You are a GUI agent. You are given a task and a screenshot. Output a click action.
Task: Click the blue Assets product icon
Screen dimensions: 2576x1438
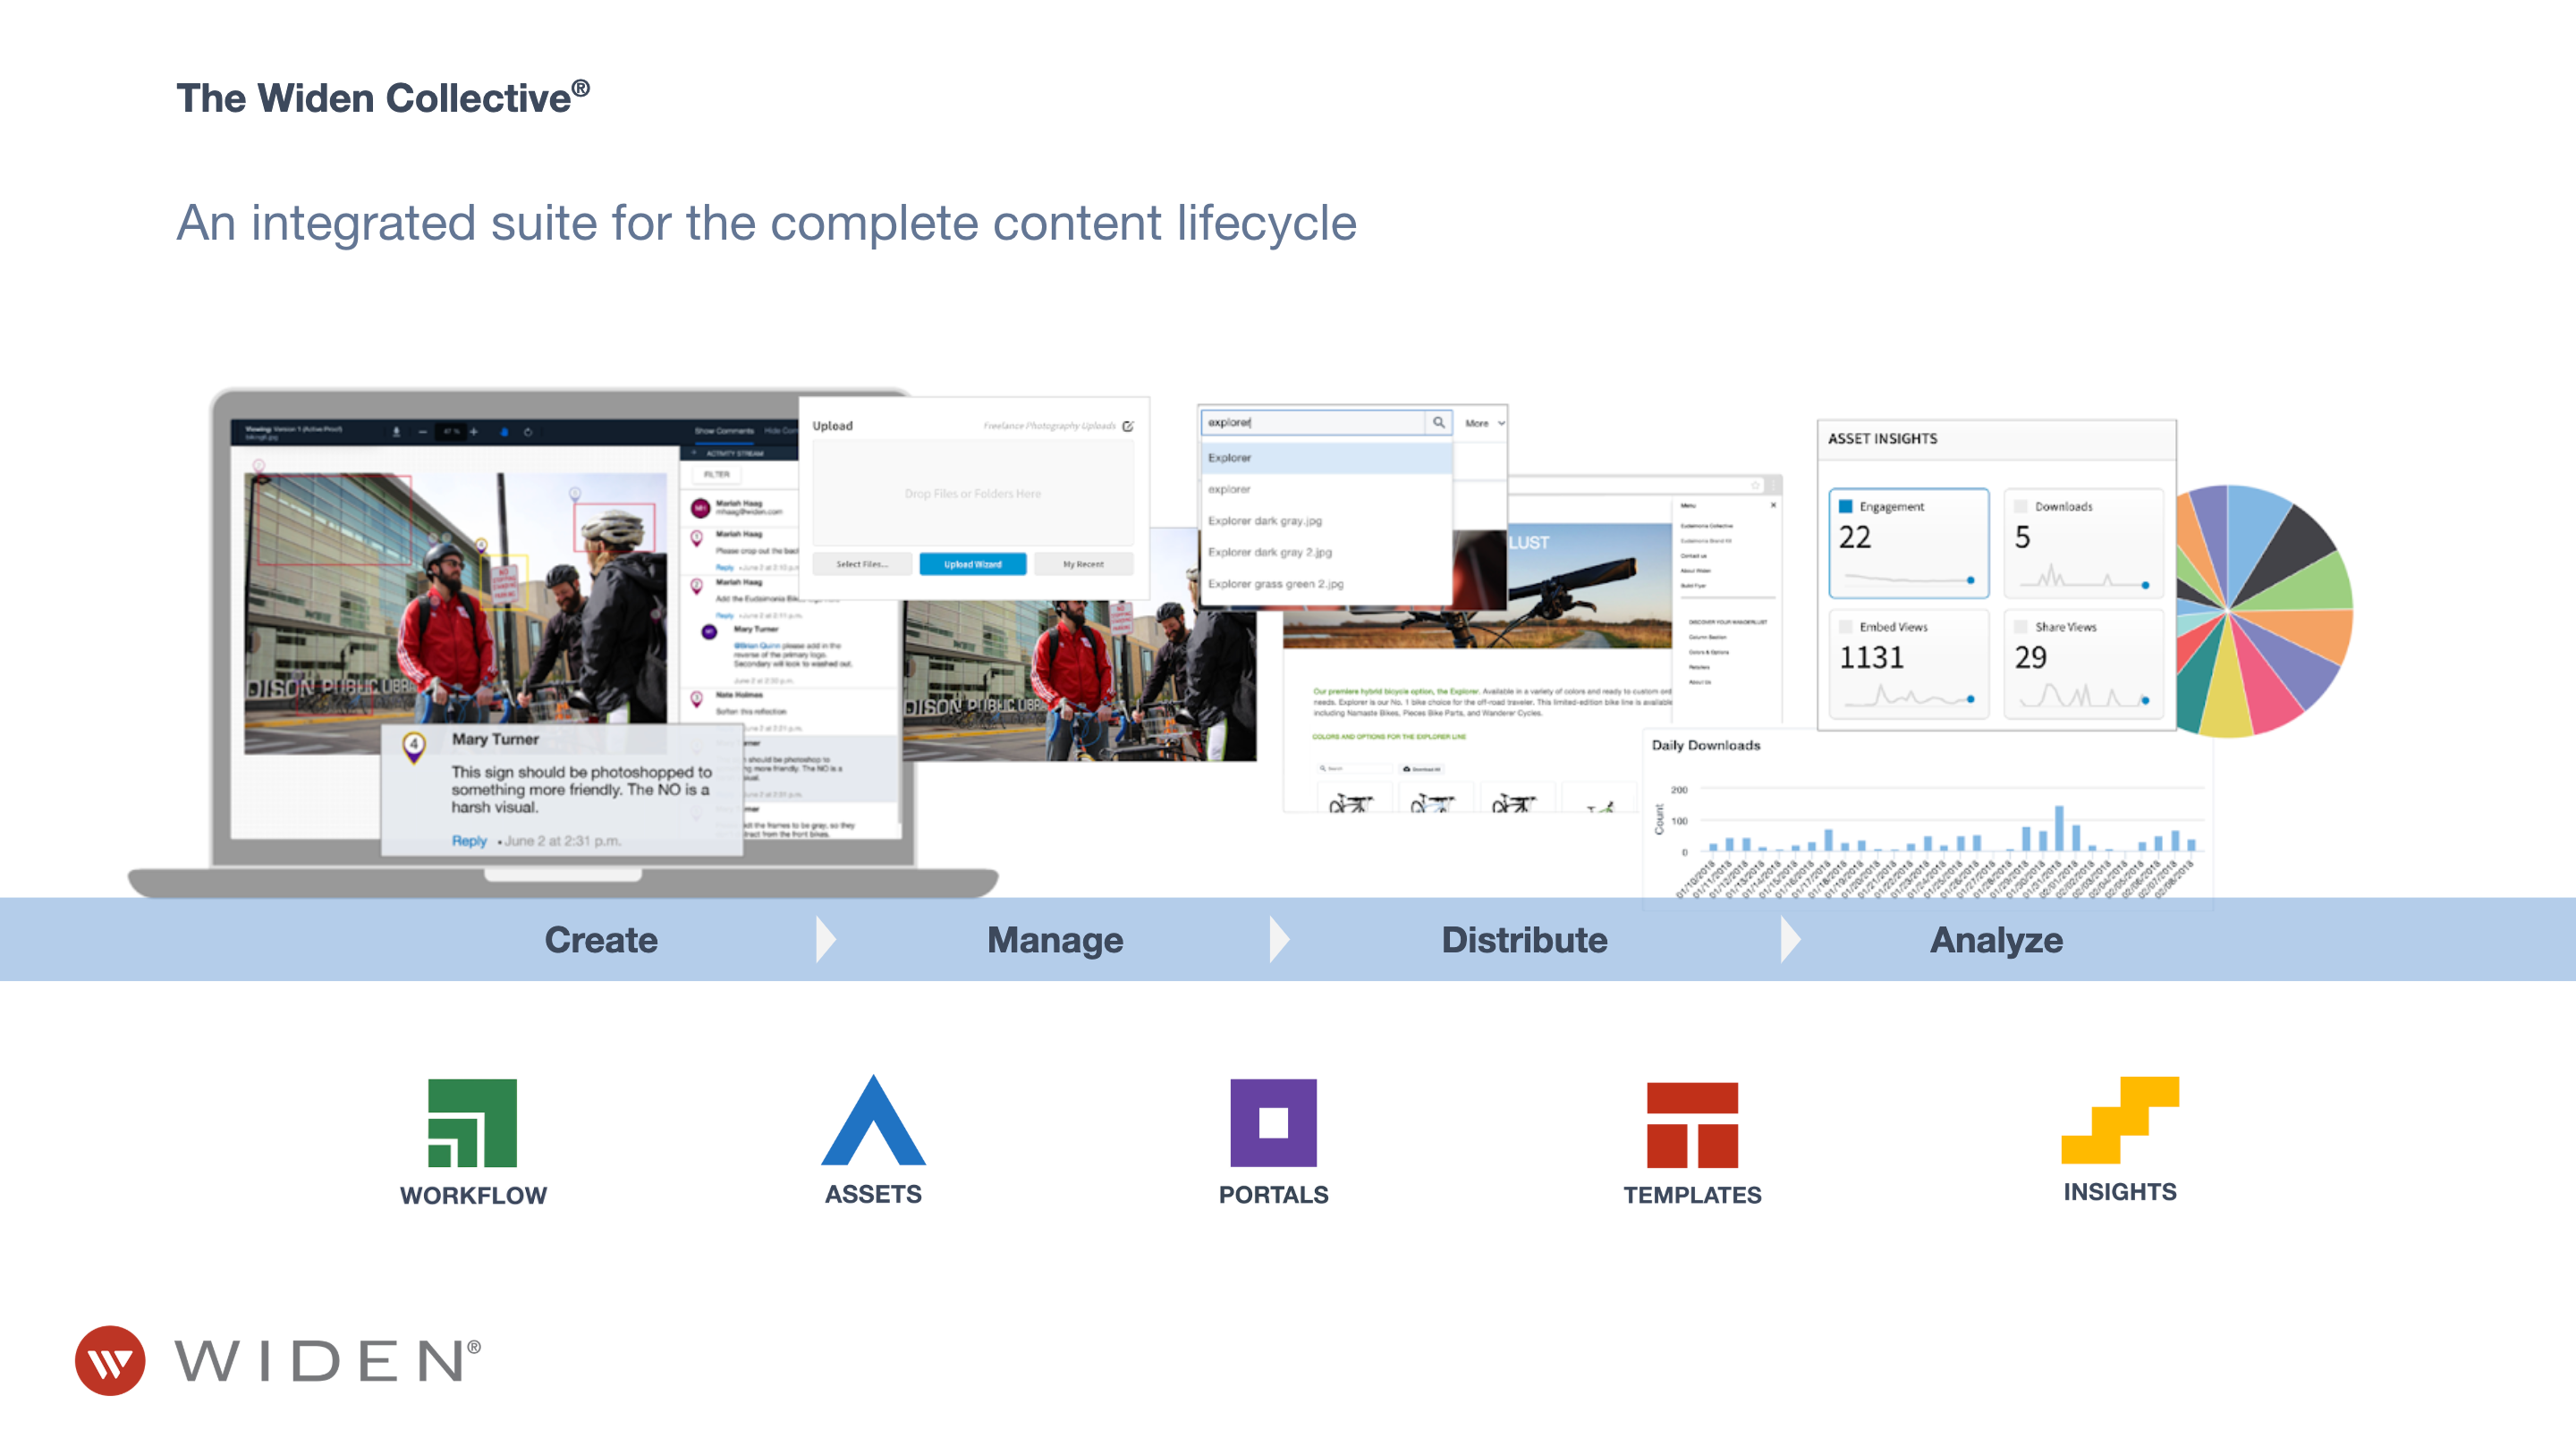pyautogui.click(x=873, y=1120)
